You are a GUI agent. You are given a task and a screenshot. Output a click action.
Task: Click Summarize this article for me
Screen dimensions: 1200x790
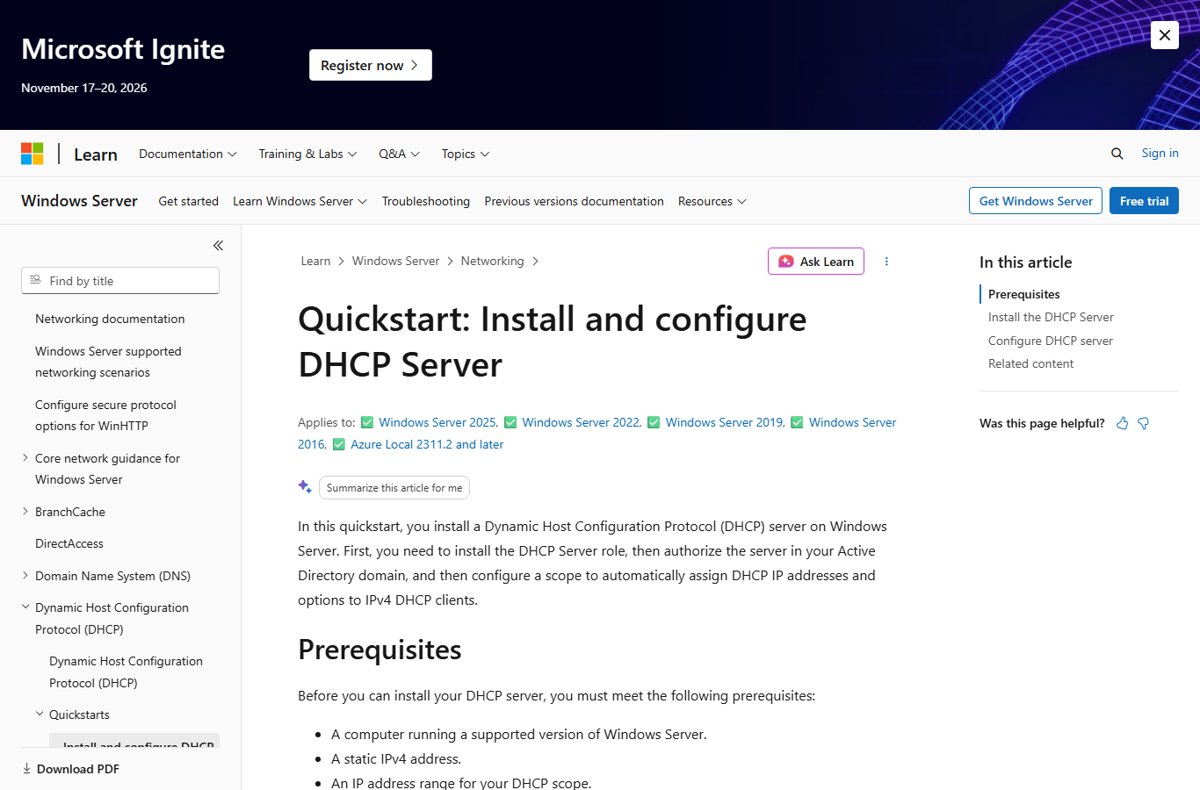tap(394, 488)
